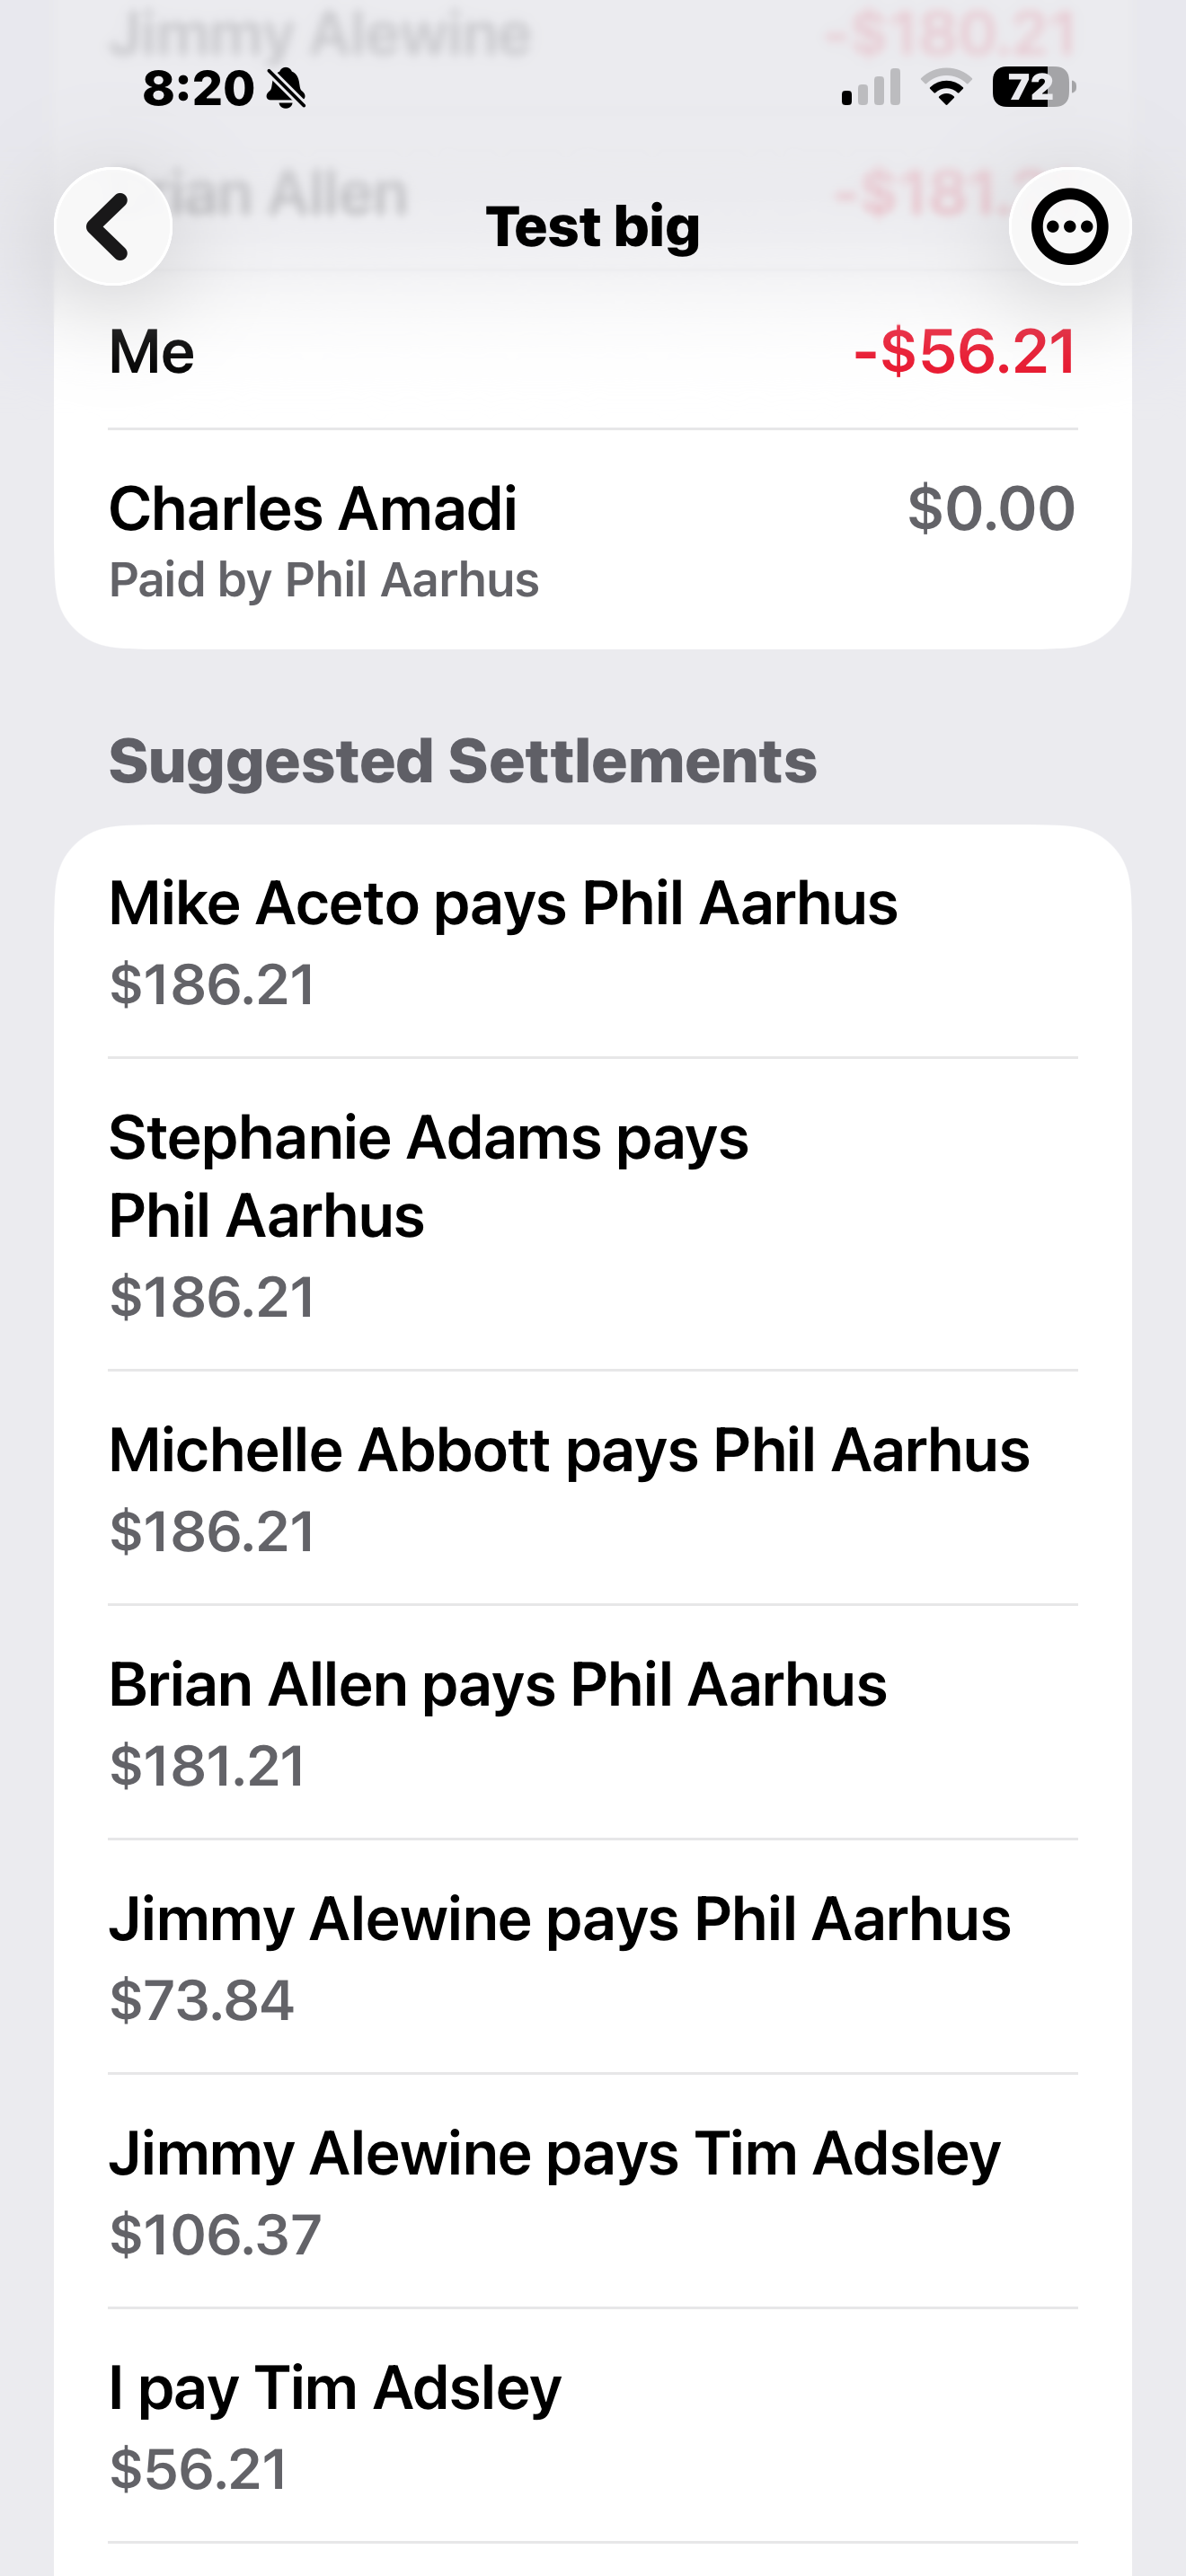Open the Me balance row
The image size is (1186, 2576).
tap(593, 352)
